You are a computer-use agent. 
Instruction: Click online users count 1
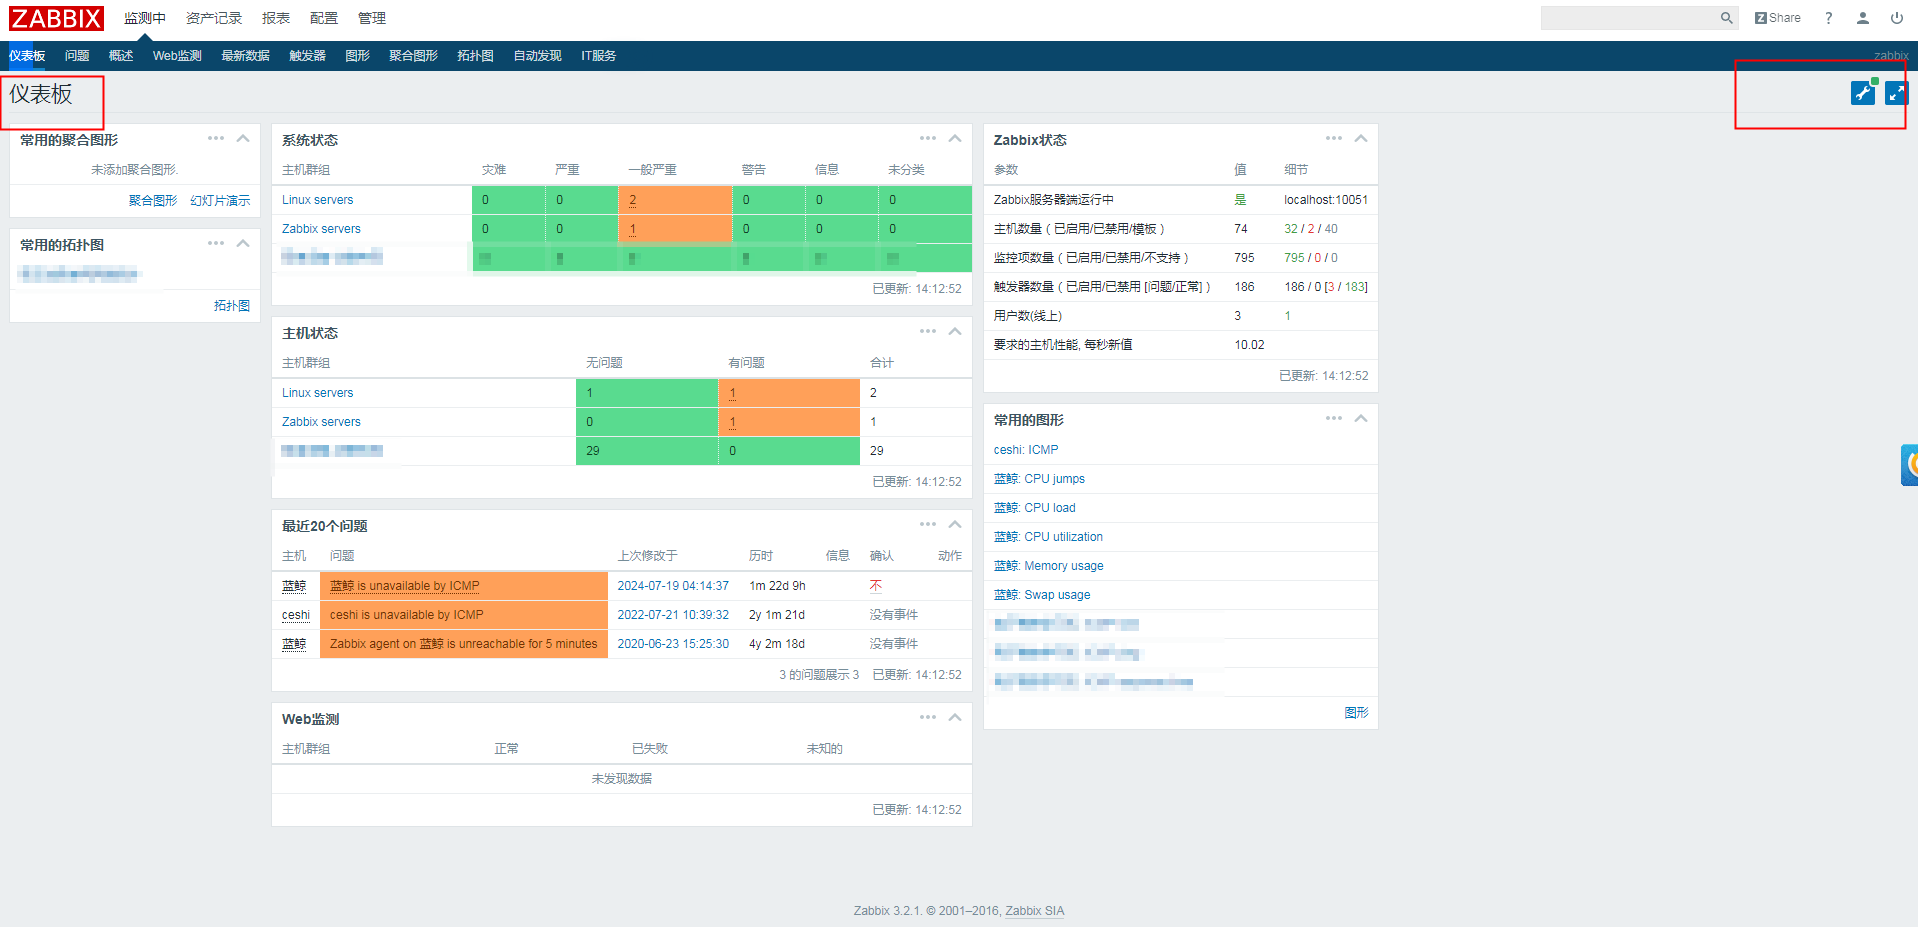click(1287, 316)
